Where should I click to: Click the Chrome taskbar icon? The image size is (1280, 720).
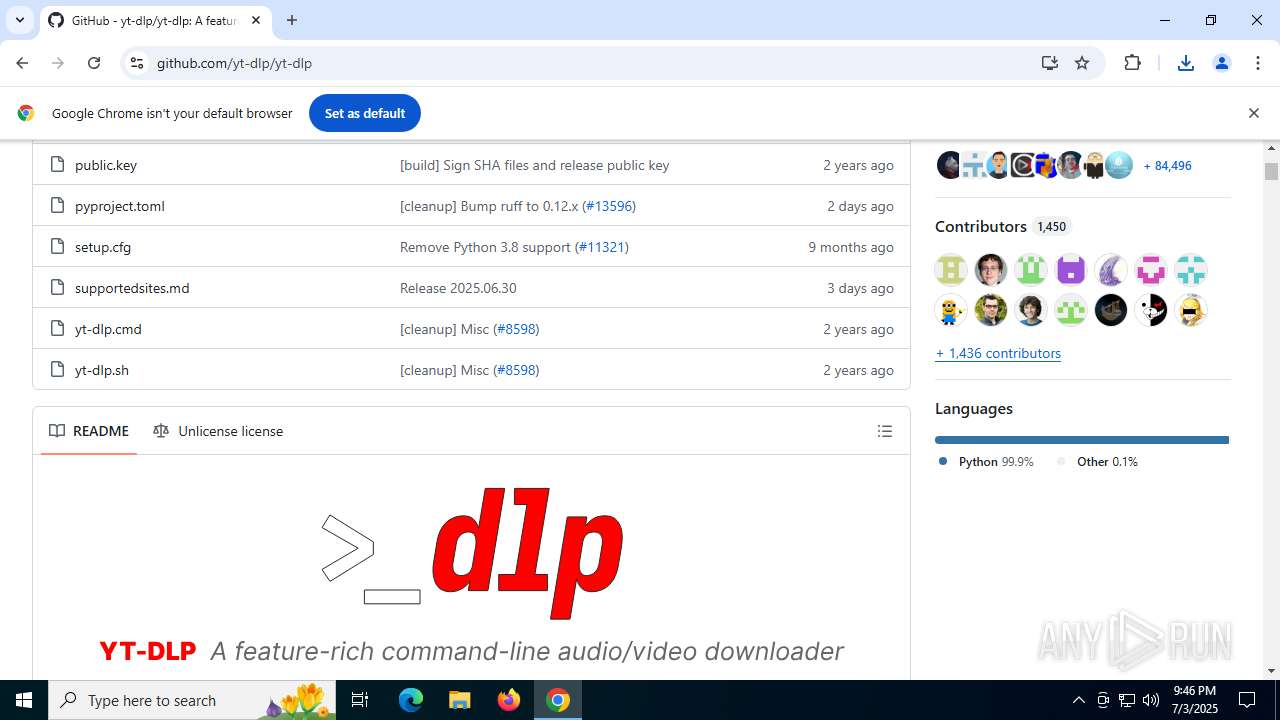tap(558, 700)
